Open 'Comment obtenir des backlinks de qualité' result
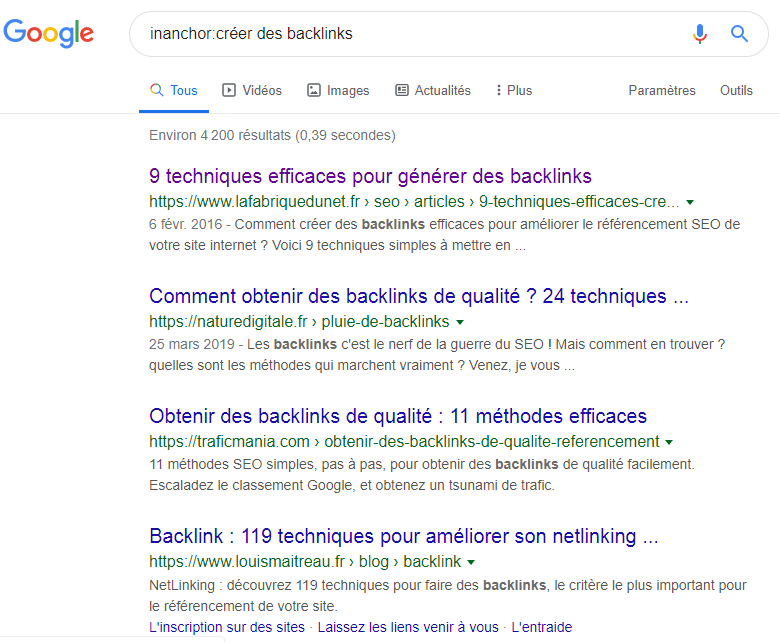Image resolution: width=780 pixels, height=642 pixels. [419, 296]
